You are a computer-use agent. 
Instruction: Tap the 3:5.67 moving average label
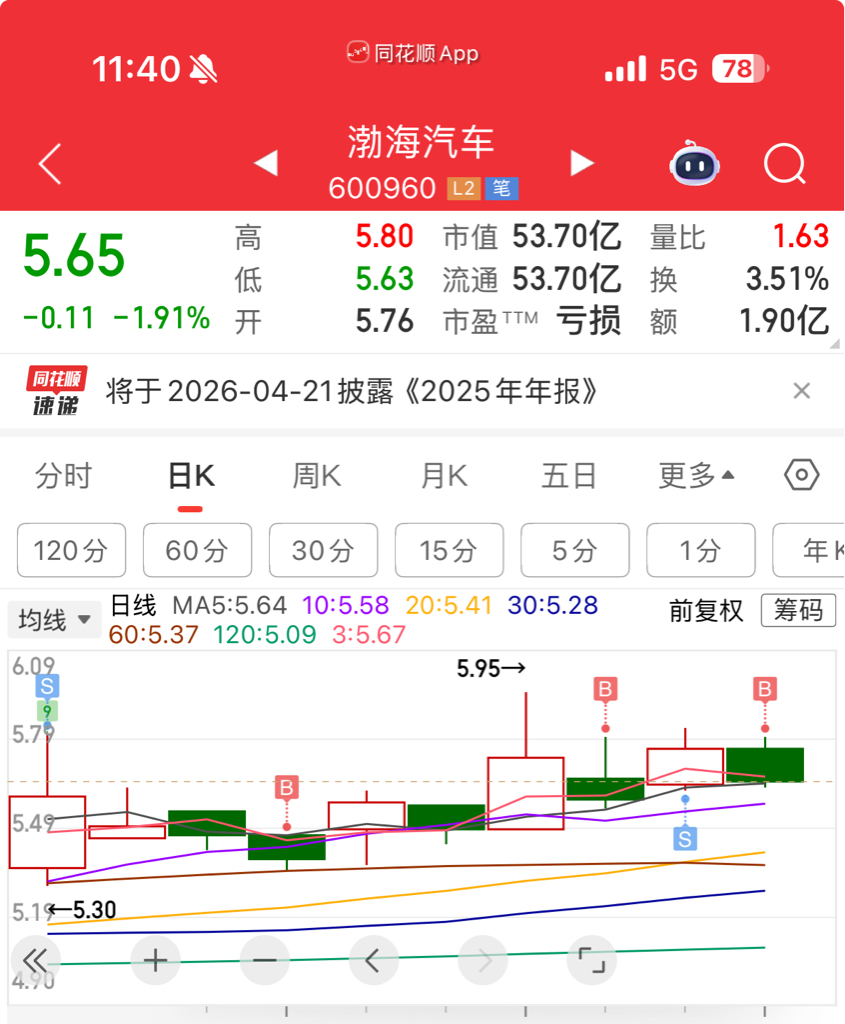click(x=369, y=634)
